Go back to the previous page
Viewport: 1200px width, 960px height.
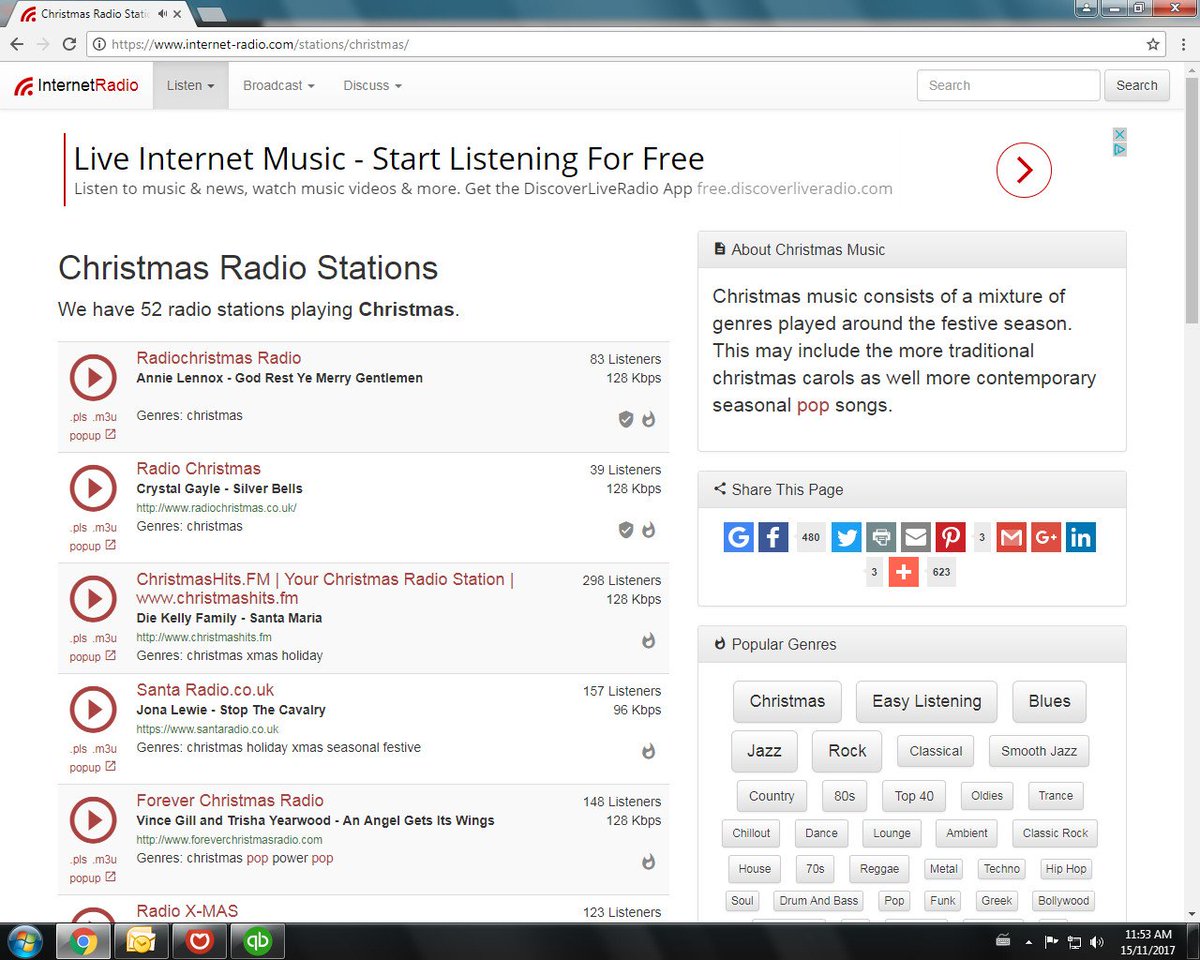pyautogui.click(x=16, y=44)
